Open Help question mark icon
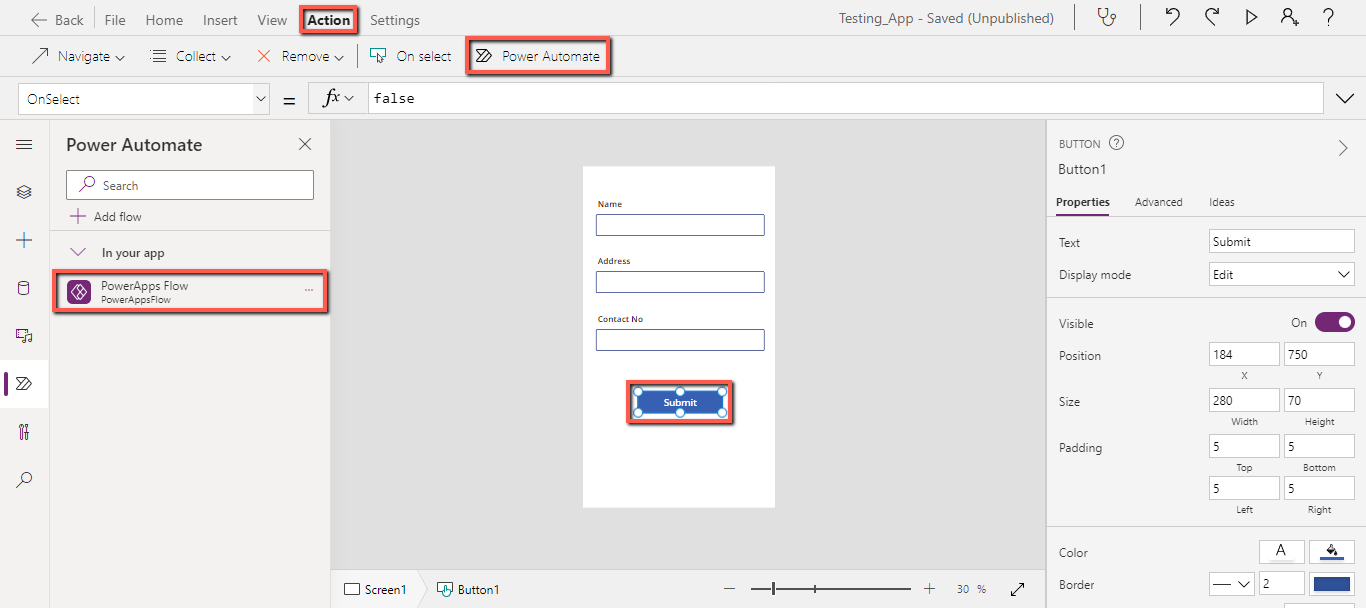 click(x=1328, y=18)
